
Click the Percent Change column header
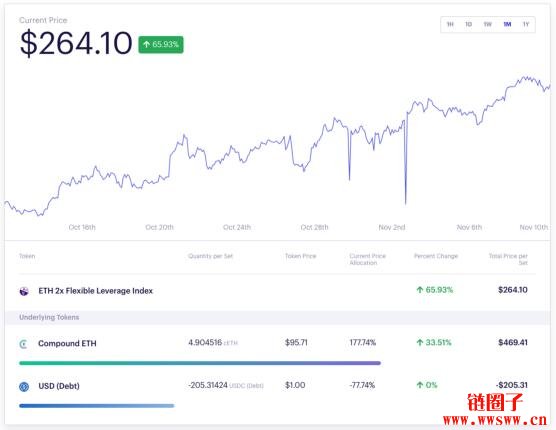click(436, 256)
